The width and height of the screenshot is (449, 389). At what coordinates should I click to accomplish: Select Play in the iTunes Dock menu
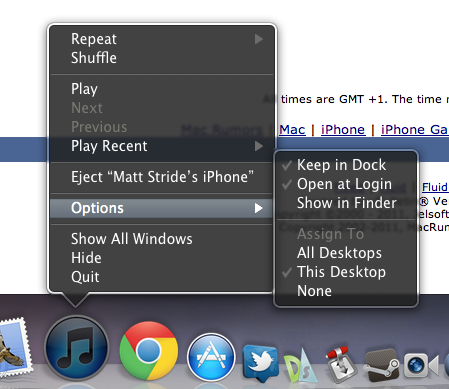(x=161, y=89)
